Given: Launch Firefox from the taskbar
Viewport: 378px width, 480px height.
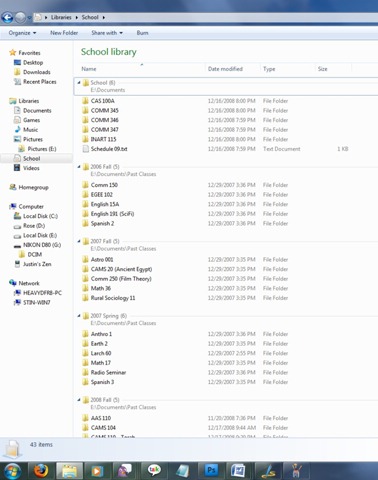Looking at the screenshot, I should click(x=41, y=471).
